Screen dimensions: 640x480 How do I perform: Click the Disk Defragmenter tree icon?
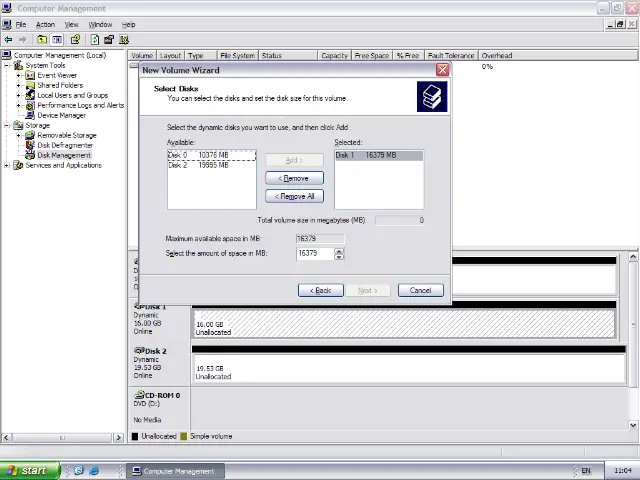click(30, 145)
